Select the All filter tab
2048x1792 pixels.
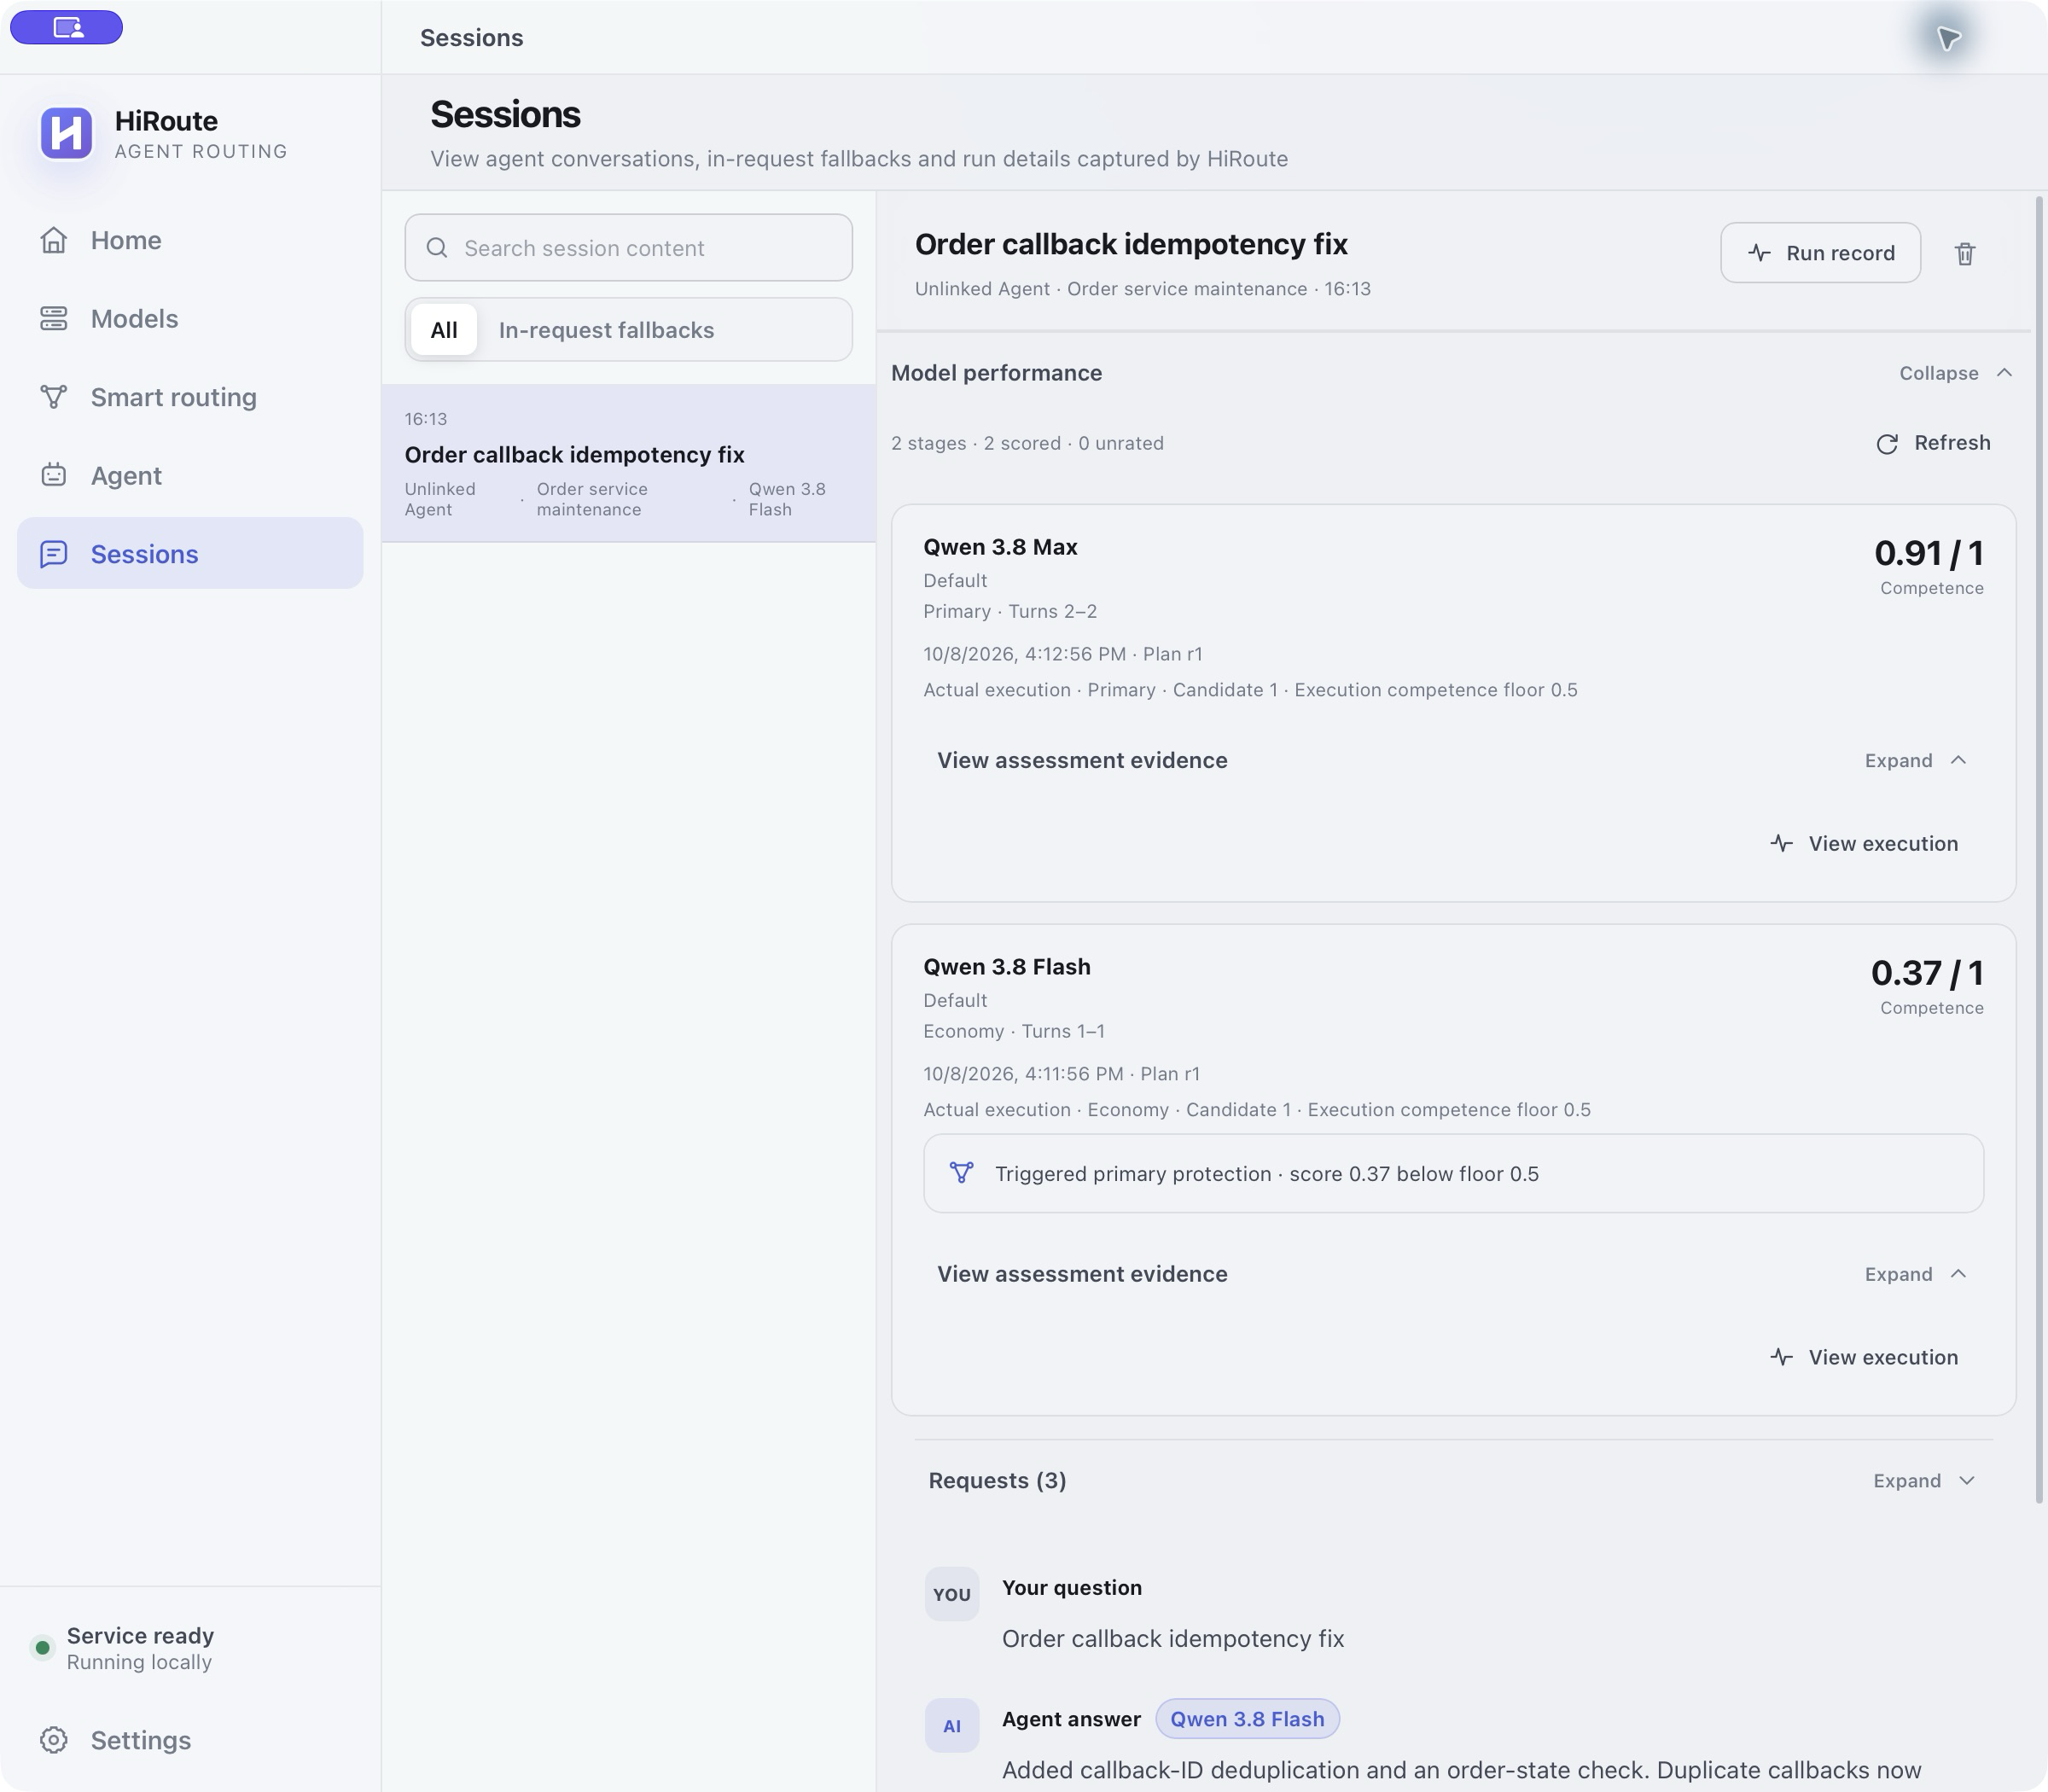[x=444, y=330]
